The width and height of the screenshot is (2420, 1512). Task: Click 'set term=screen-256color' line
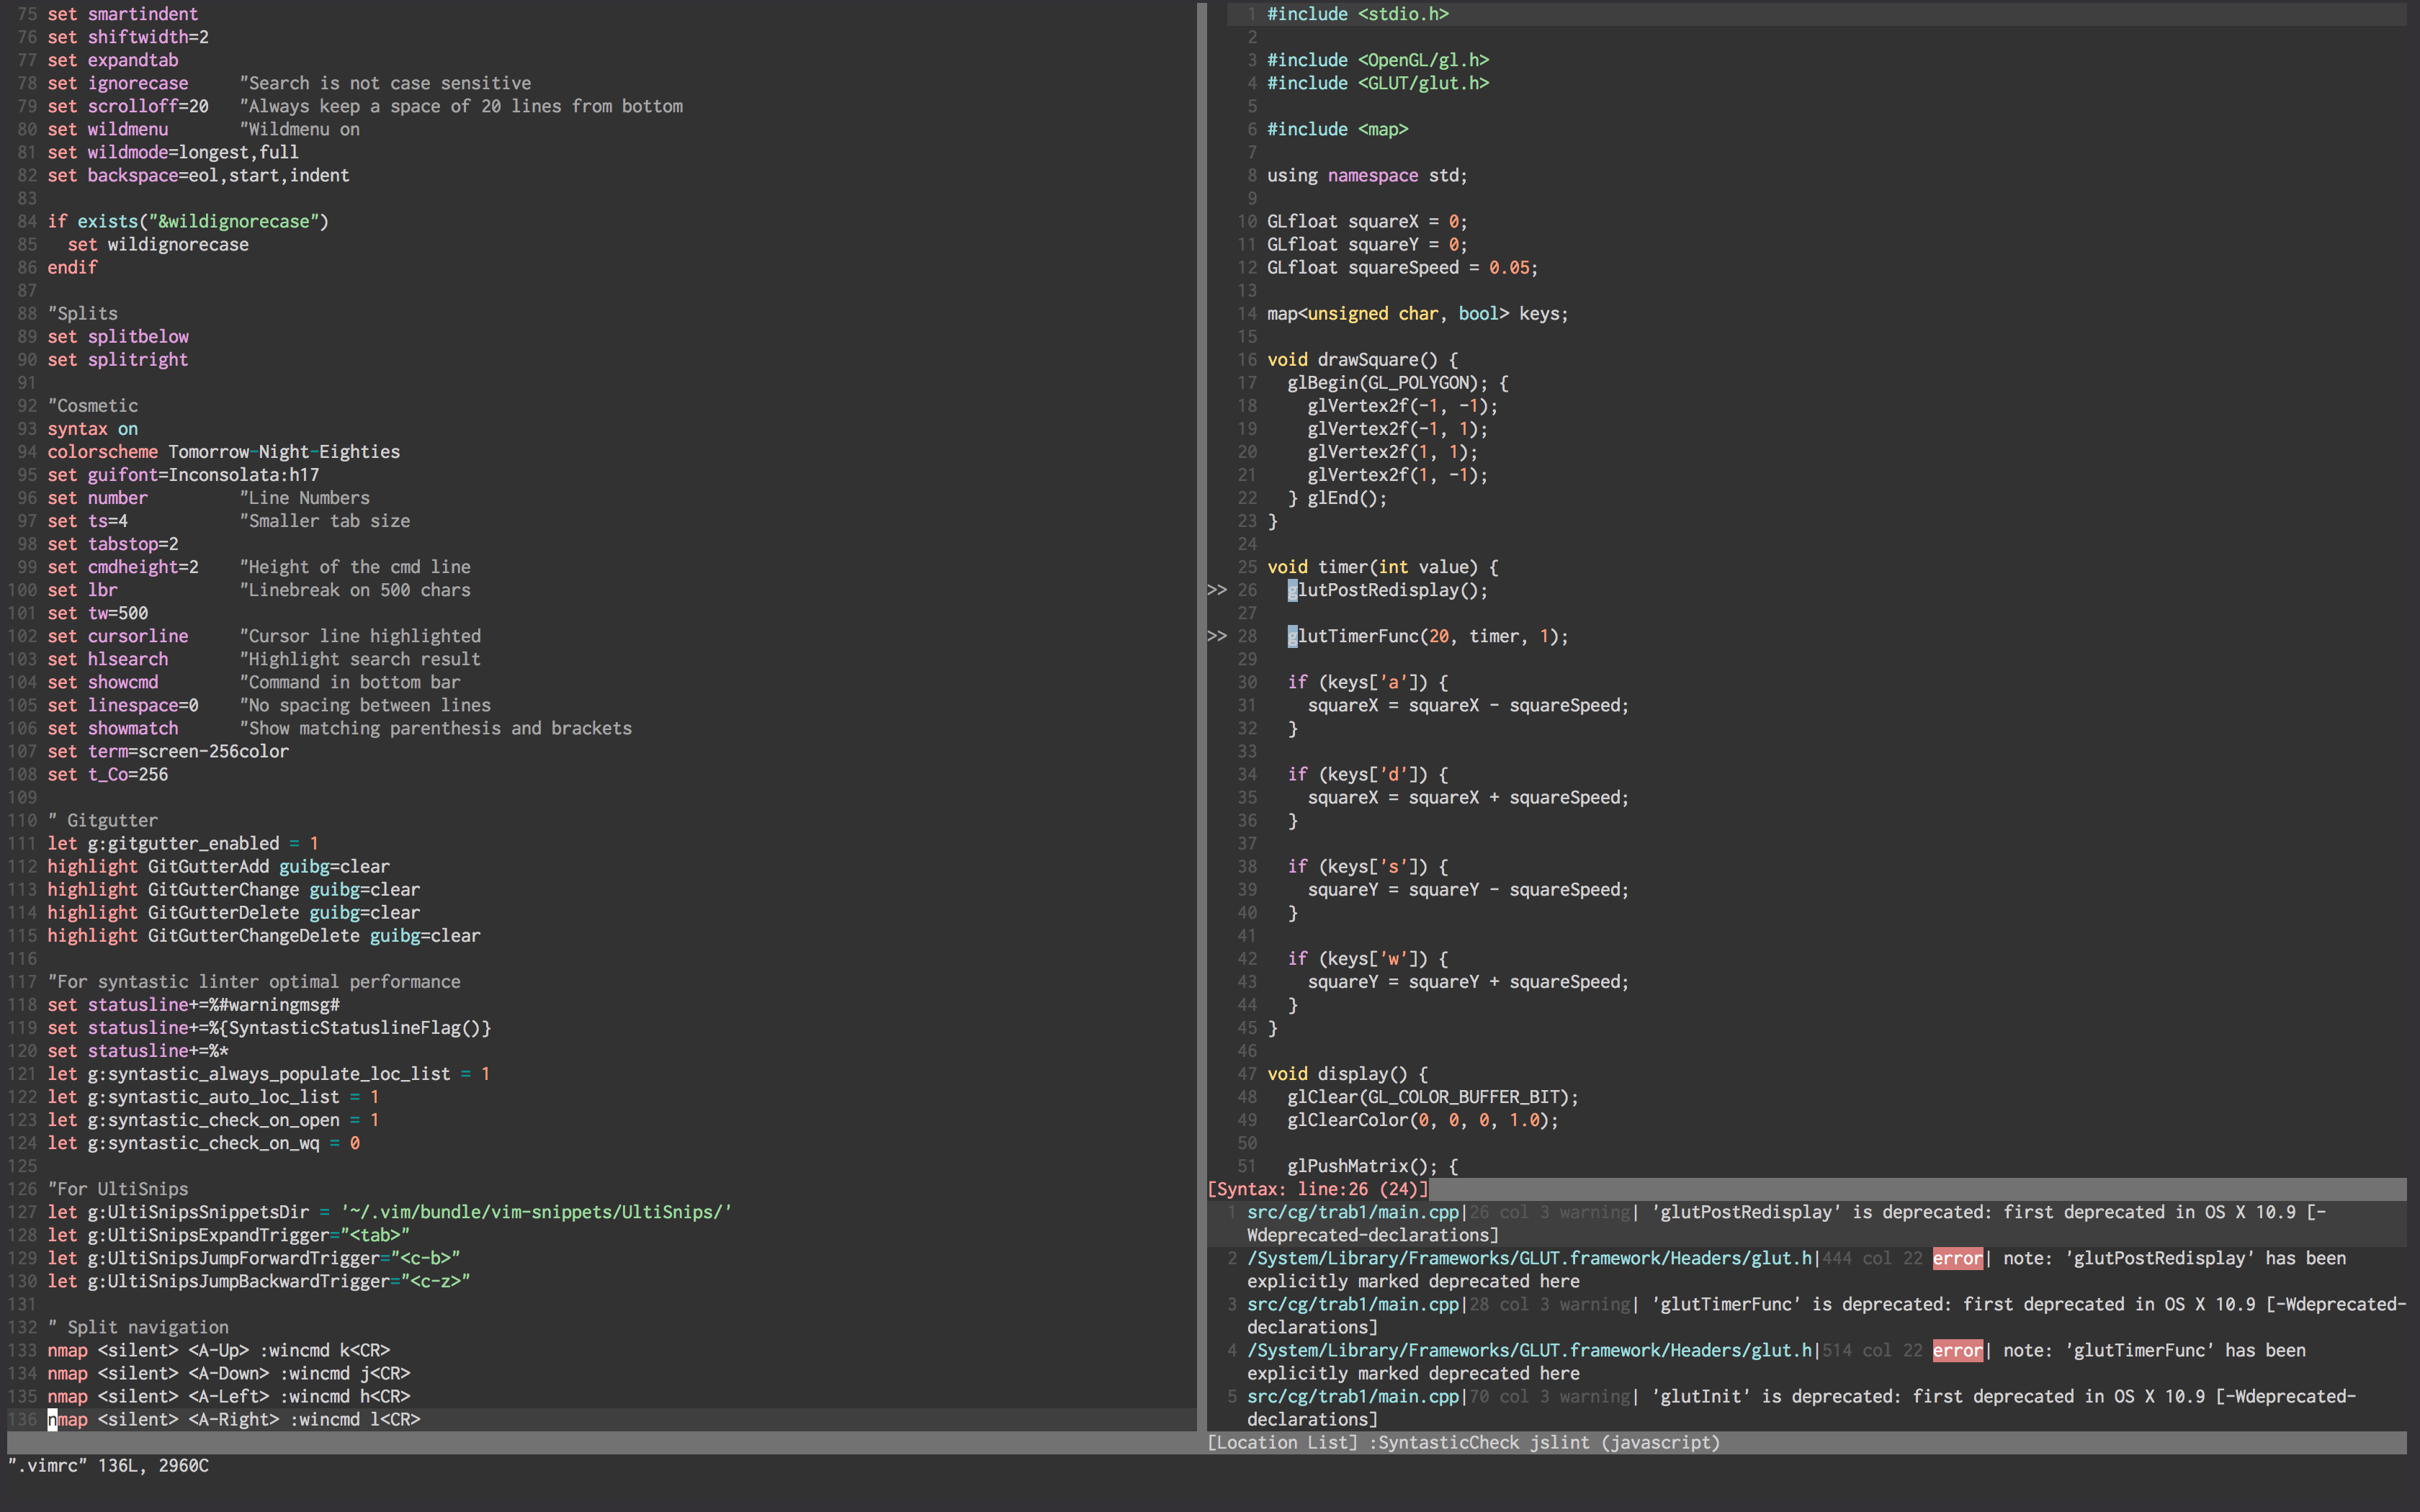point(168,751)
